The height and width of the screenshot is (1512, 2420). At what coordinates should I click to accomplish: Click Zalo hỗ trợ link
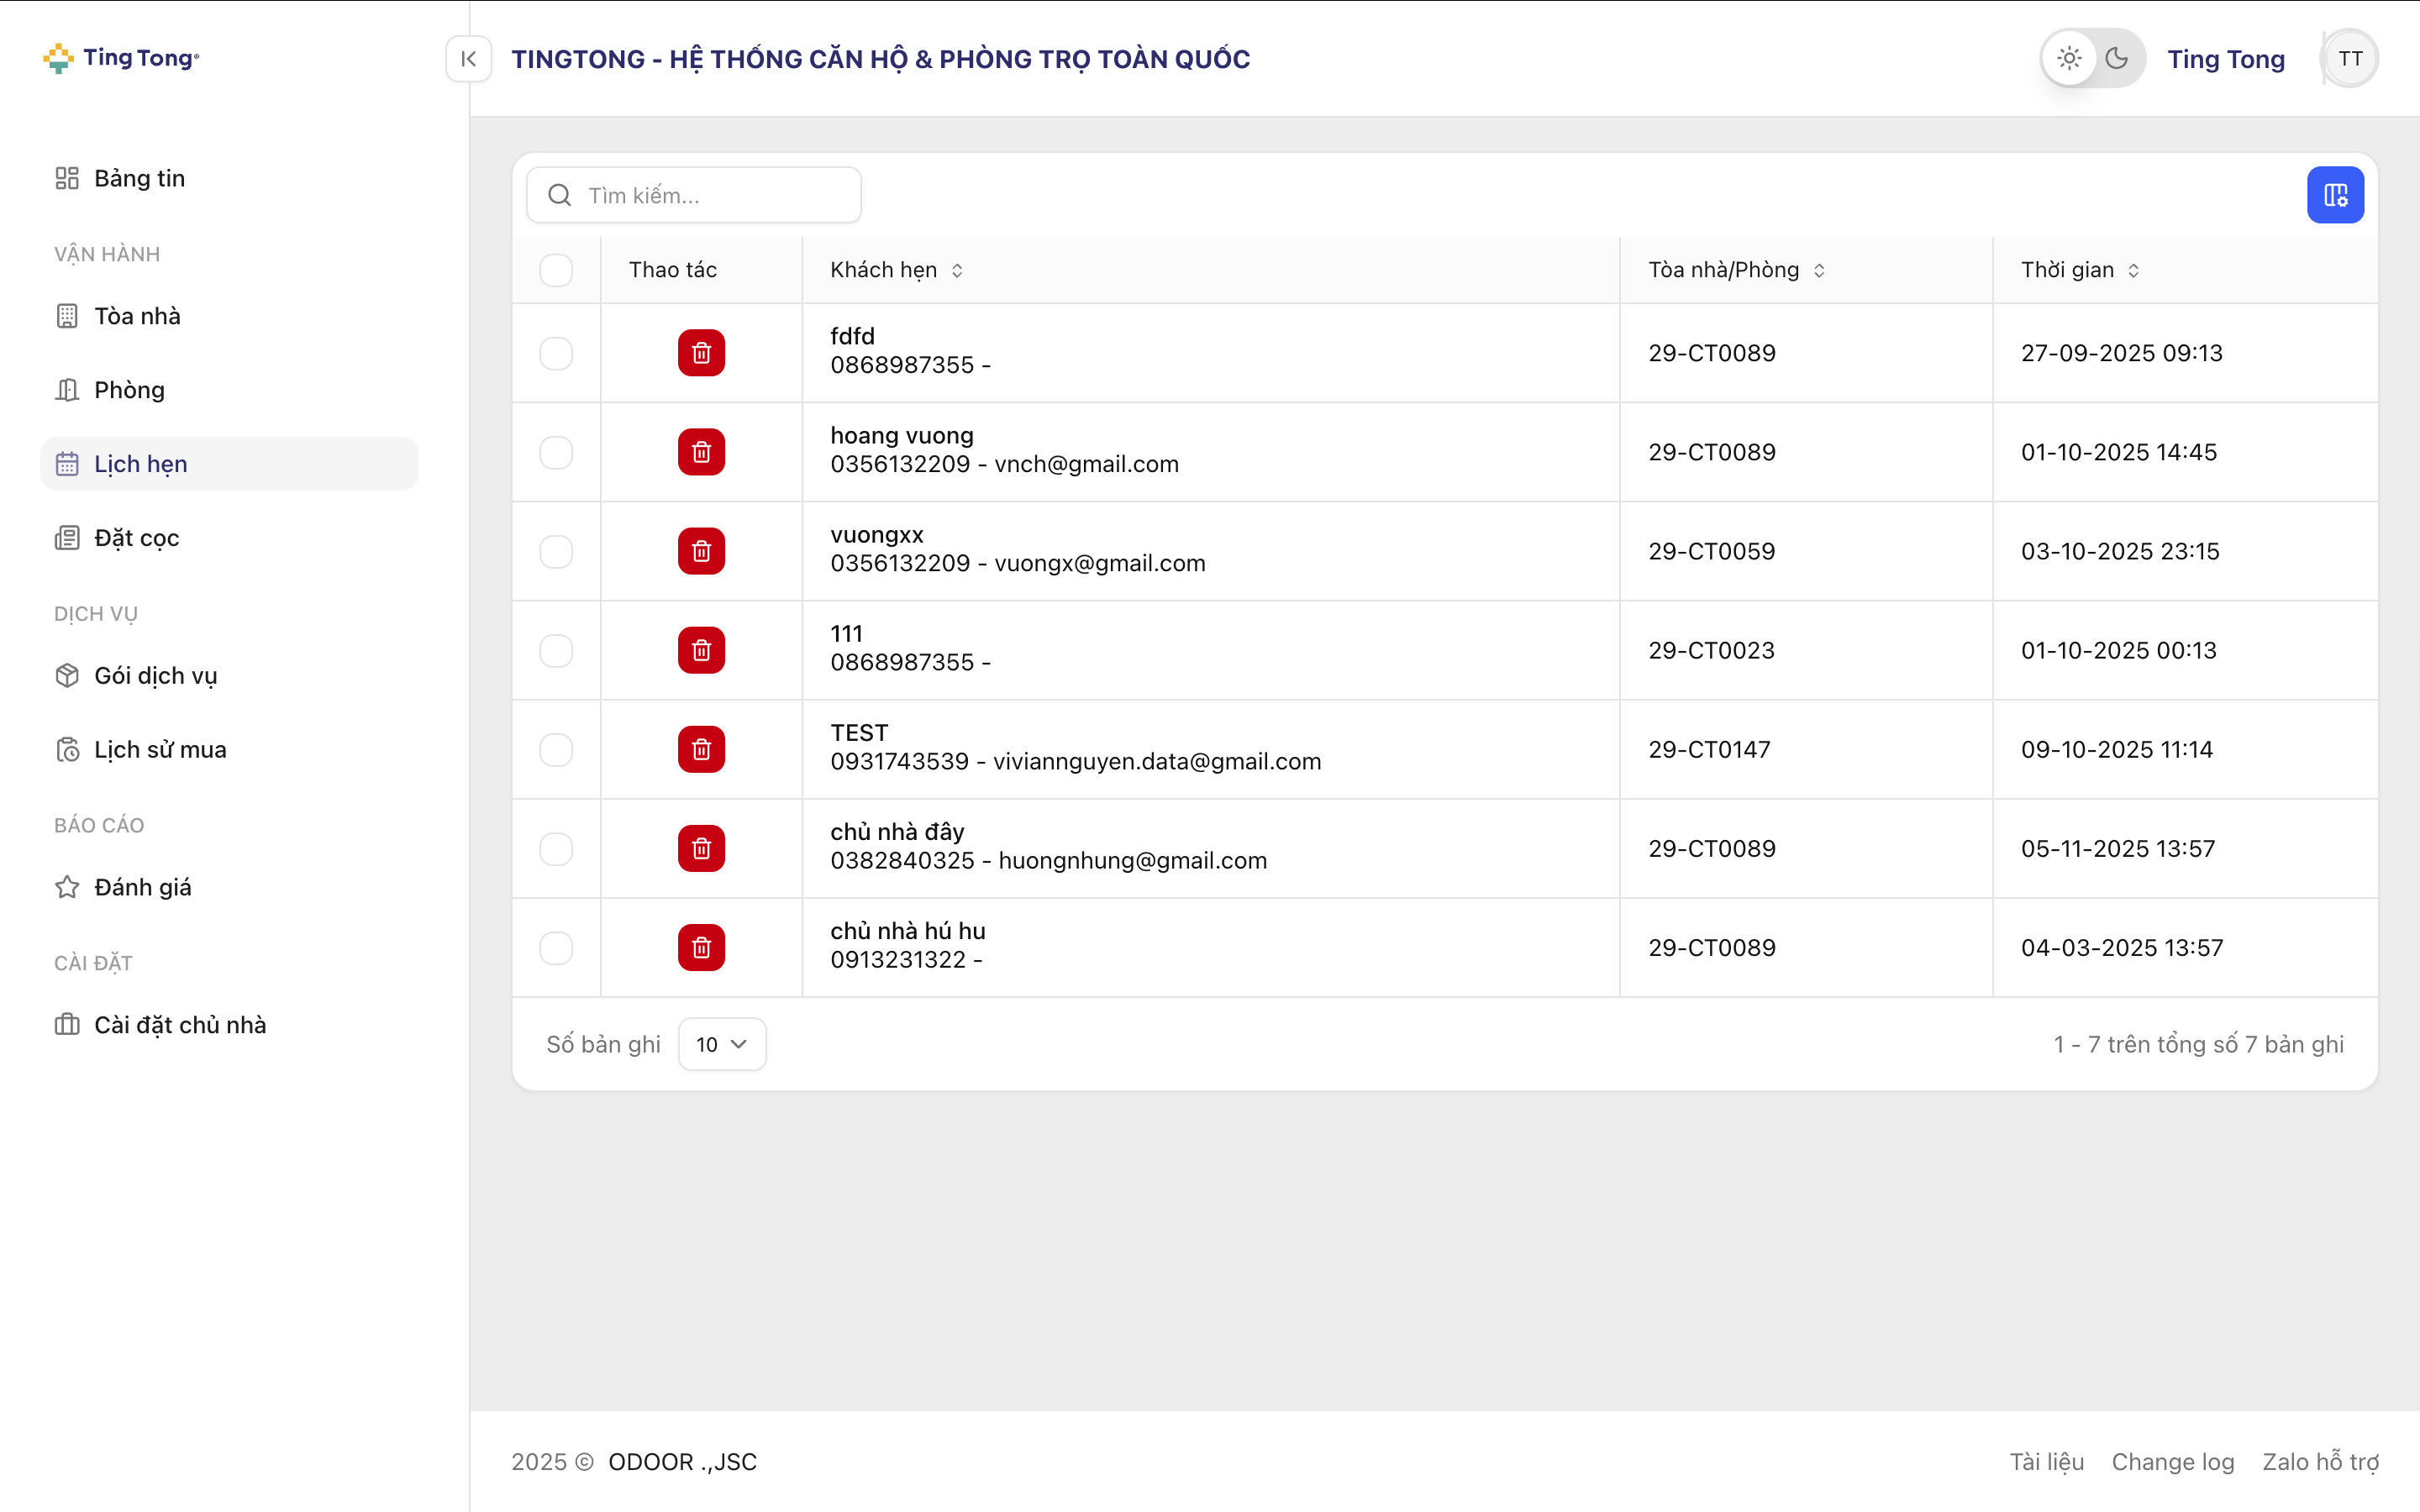coord(2320,1462)
